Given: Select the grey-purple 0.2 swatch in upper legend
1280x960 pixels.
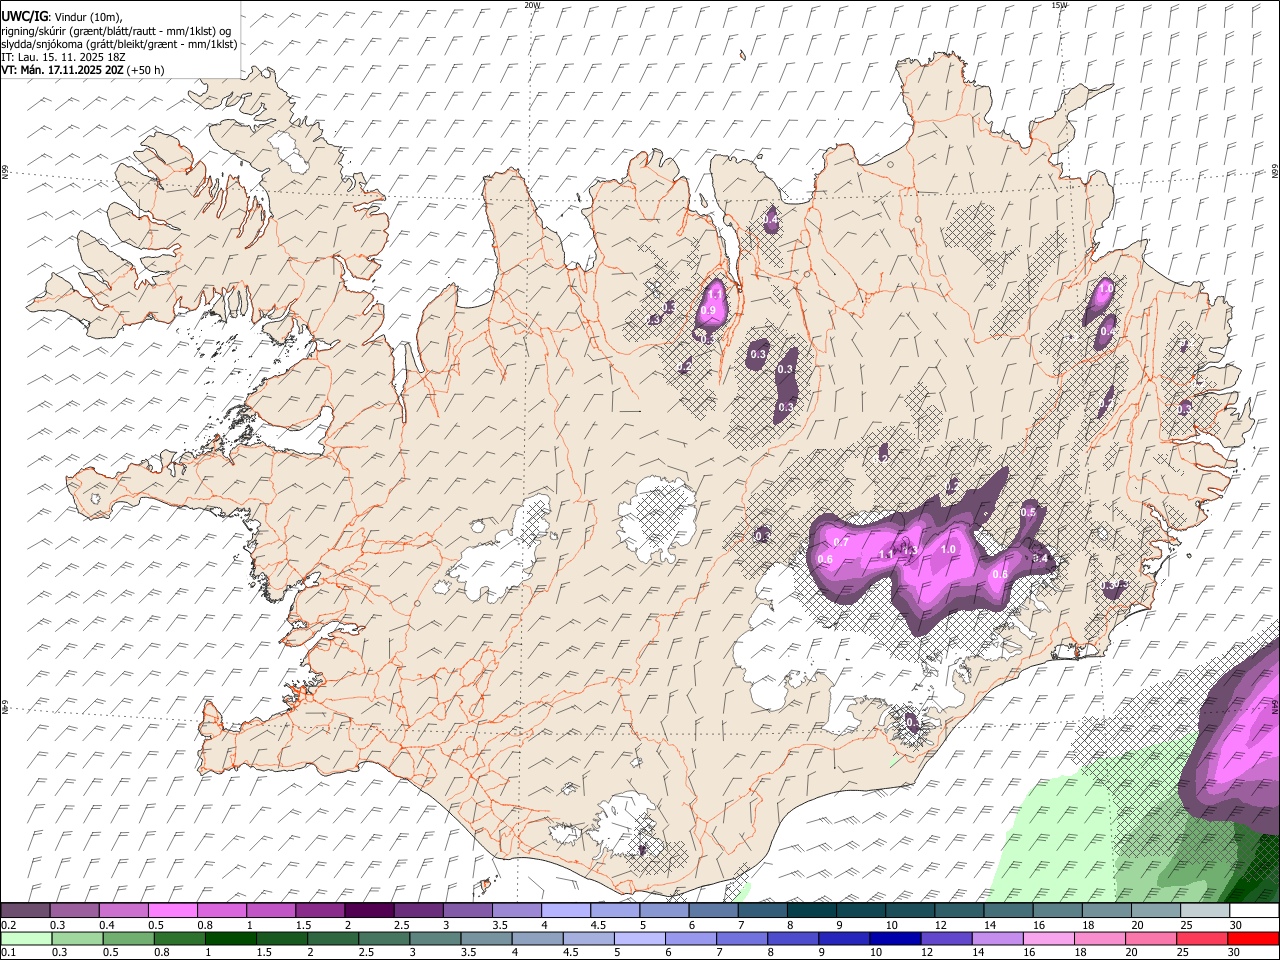Looking at the screenshot, I should coord(26,910).
